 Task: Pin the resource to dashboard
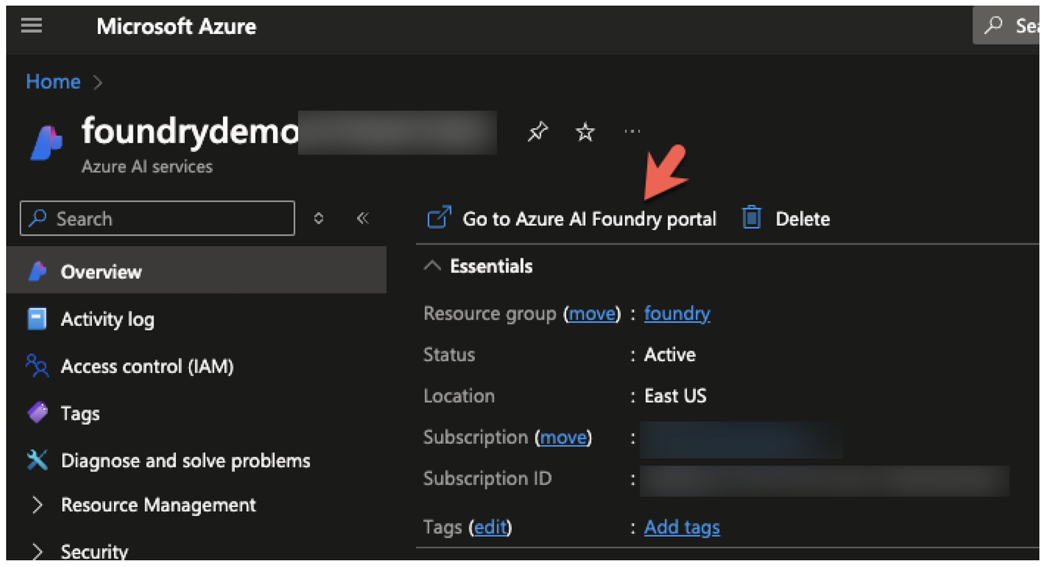pos(537,131)
